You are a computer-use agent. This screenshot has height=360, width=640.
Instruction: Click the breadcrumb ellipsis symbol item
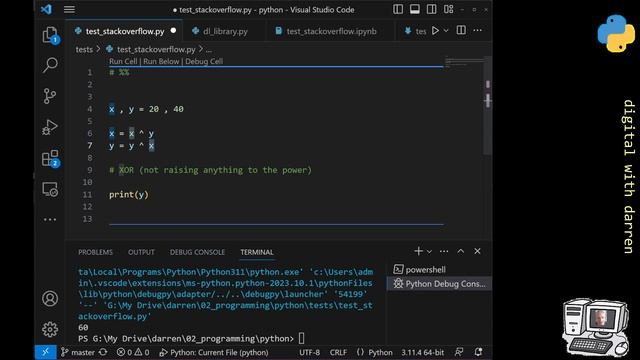tap(209, 49)
